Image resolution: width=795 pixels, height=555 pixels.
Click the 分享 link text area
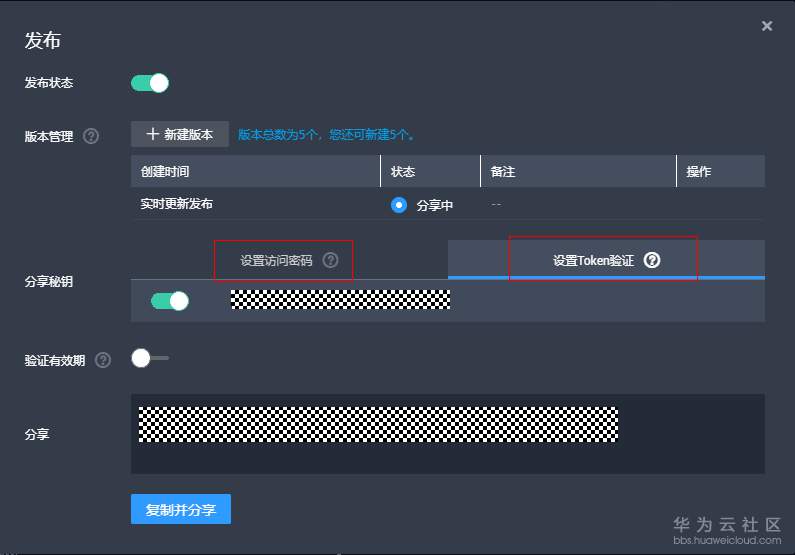pos(448,434)
